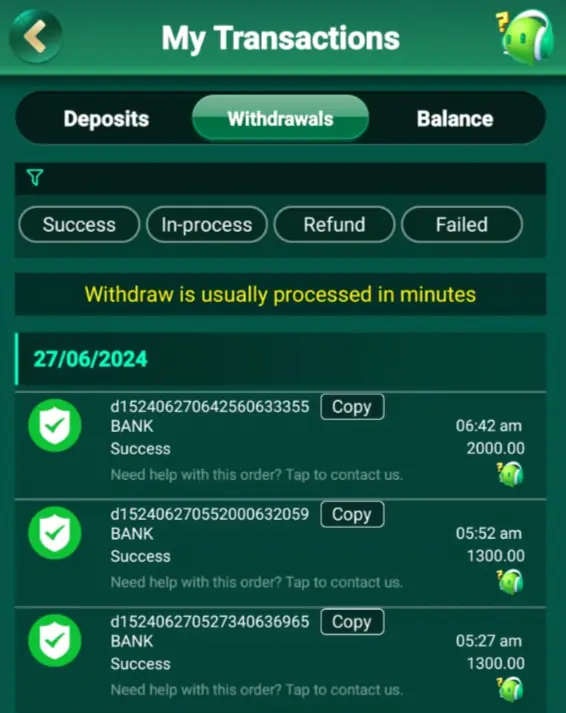
Task: Tap the gold back arrow icon
Action: (x=36, y=37)
